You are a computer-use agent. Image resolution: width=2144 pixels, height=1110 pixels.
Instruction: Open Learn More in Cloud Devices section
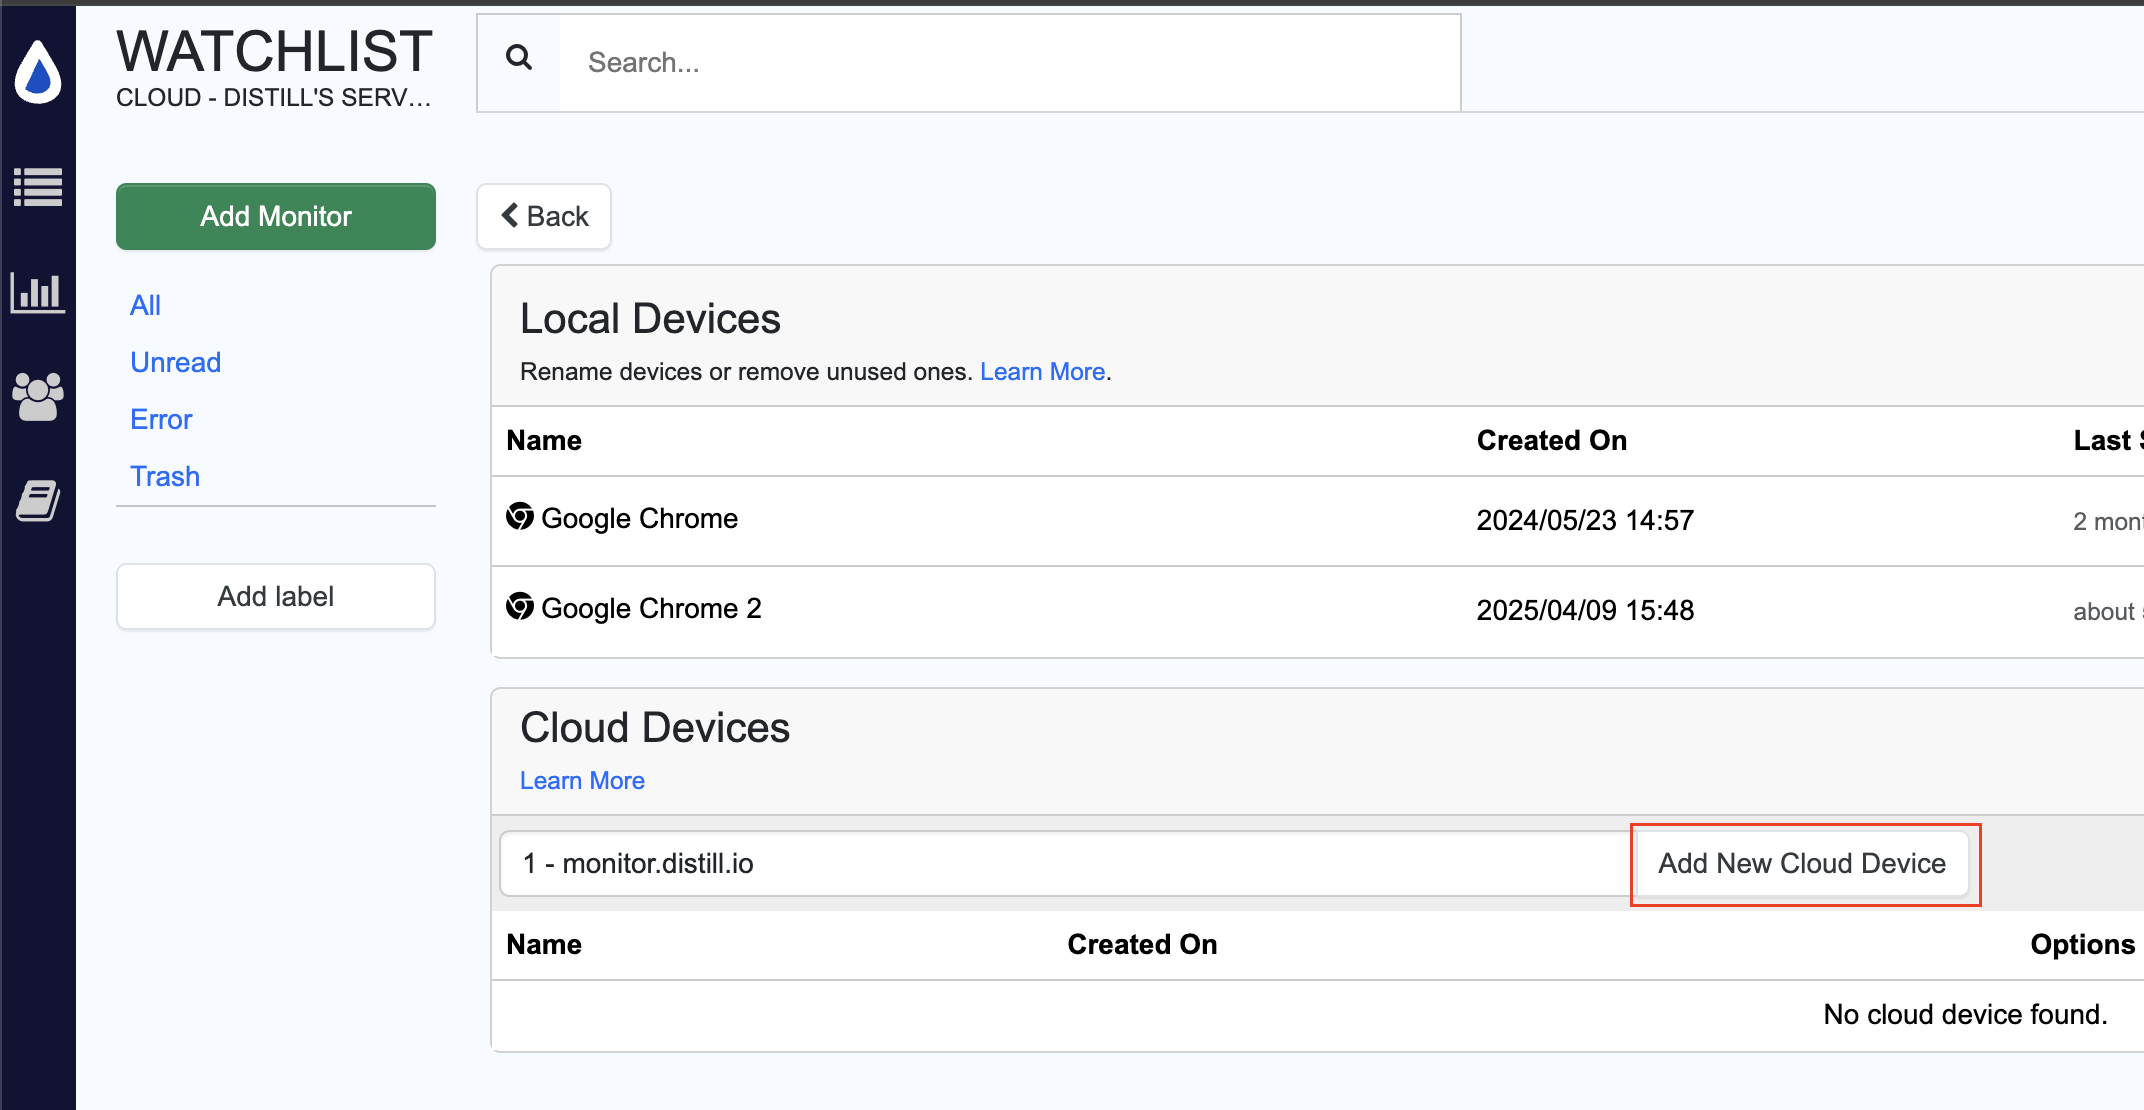(581, 780)
